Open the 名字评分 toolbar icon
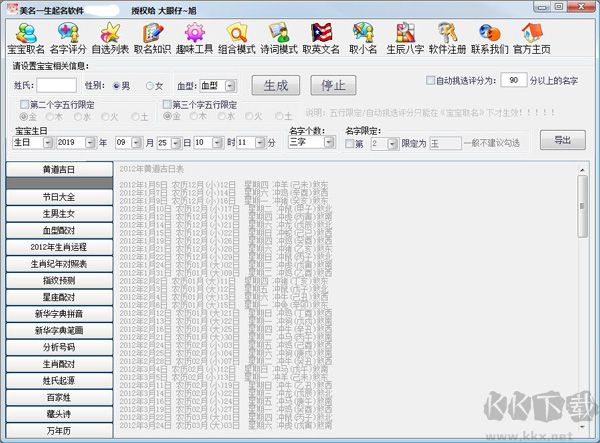Image resolution: width=600 pixels, height=443 pixels. pyautogui.click(x=68, y=38)
